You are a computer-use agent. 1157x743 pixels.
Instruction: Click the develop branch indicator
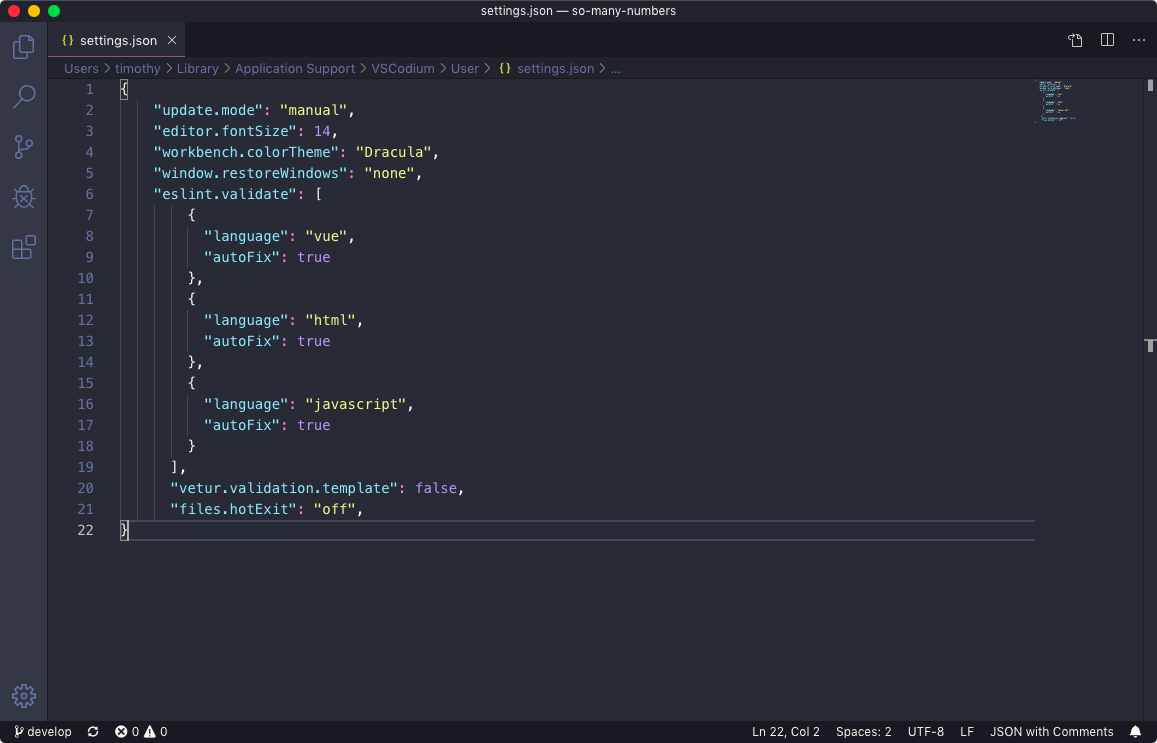tap(42, 731)
